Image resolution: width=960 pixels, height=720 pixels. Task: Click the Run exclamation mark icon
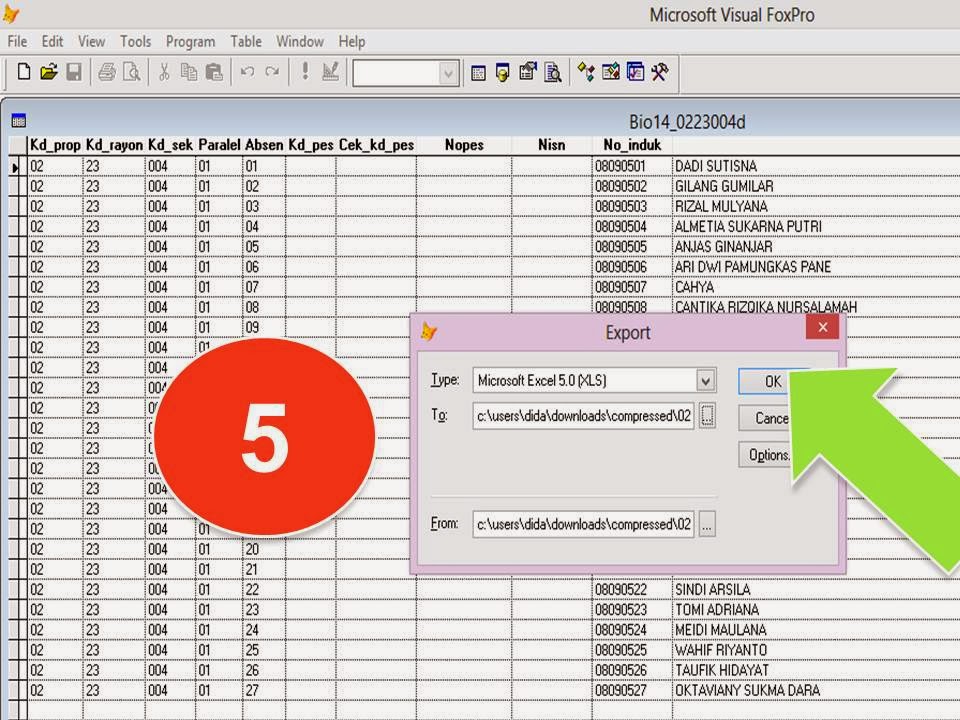tap(305, 72)
